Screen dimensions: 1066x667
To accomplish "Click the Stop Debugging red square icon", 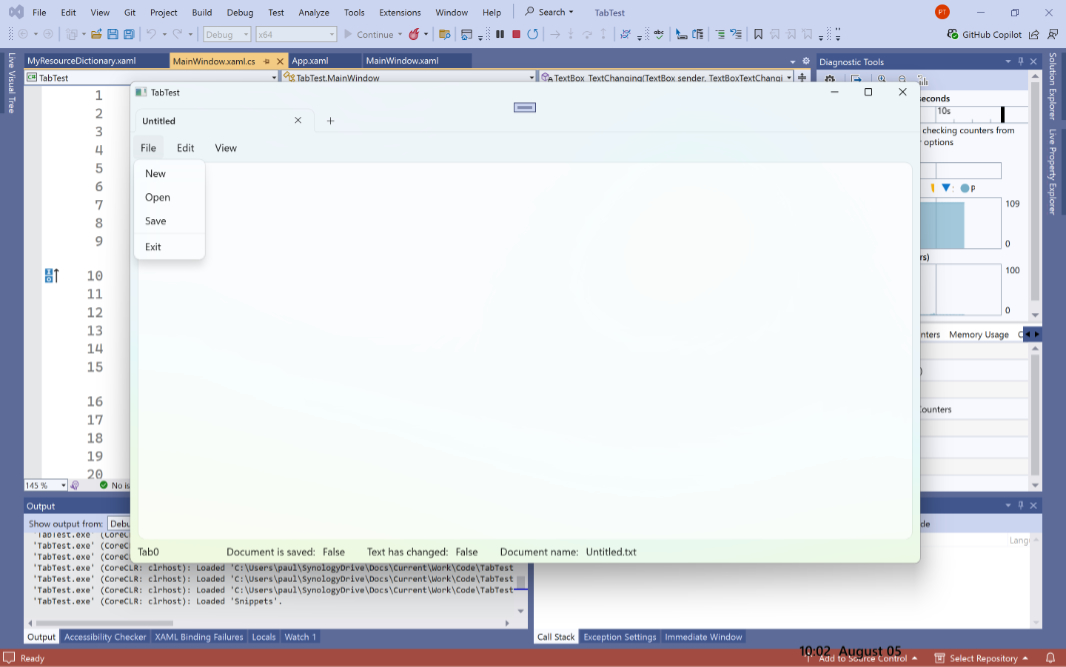I will pos(516,34).
